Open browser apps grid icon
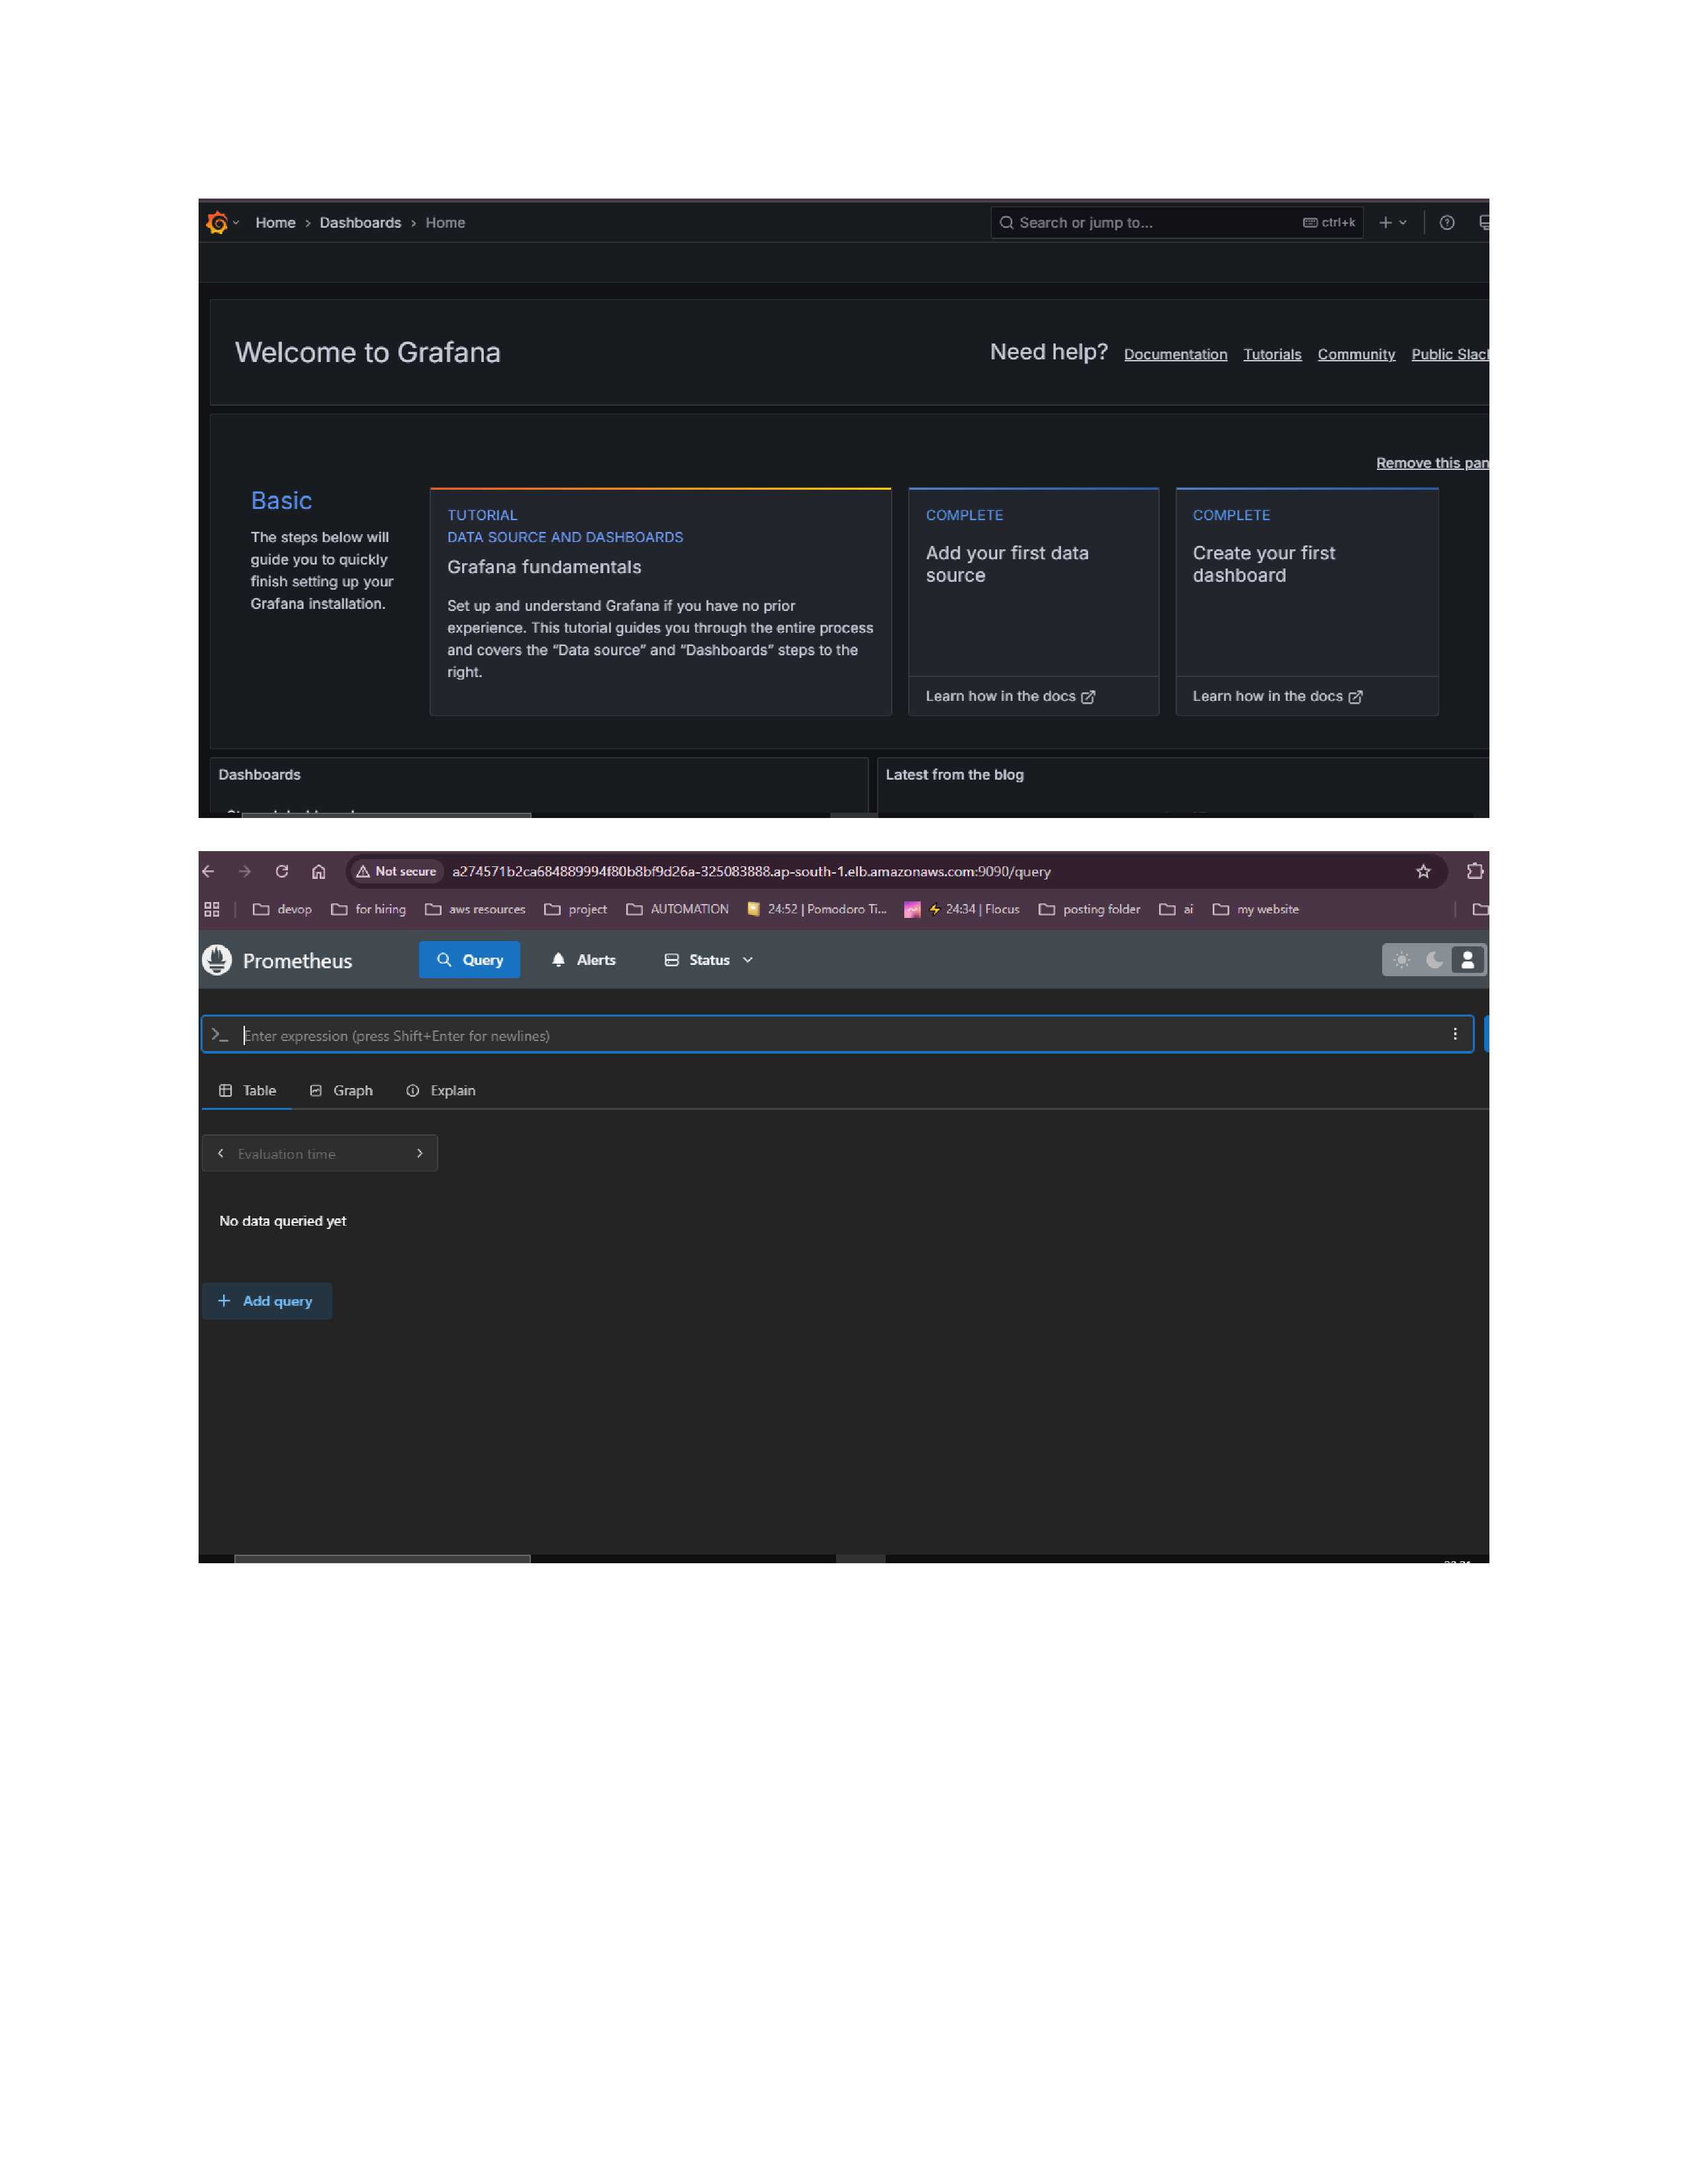Image resolution: width=1688 pixels, height=2184 pixels. (212, 909)
